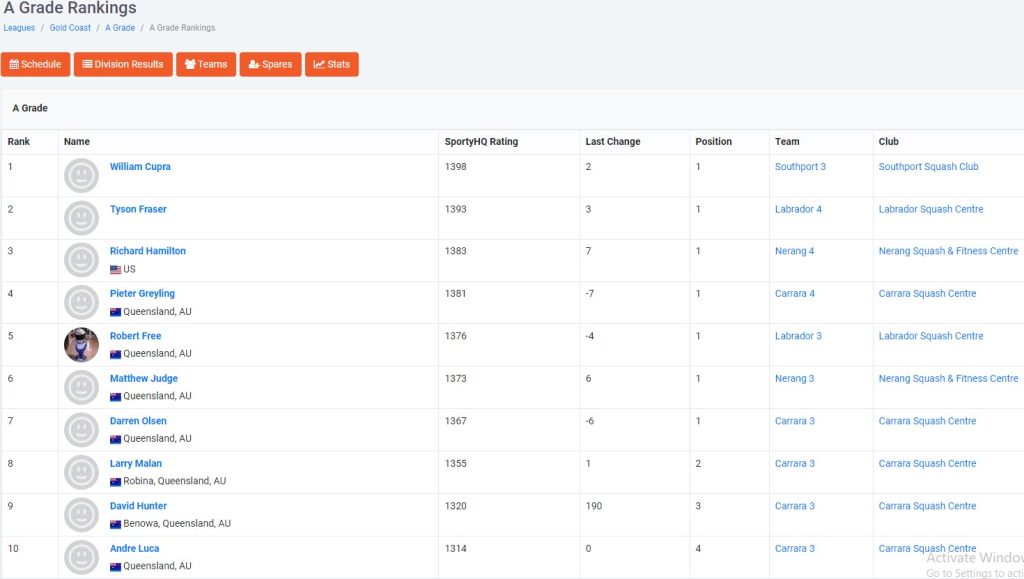1024x579 pixels.
Task: Click the SportyHQ Rating column header
Action: click(481, 142)
